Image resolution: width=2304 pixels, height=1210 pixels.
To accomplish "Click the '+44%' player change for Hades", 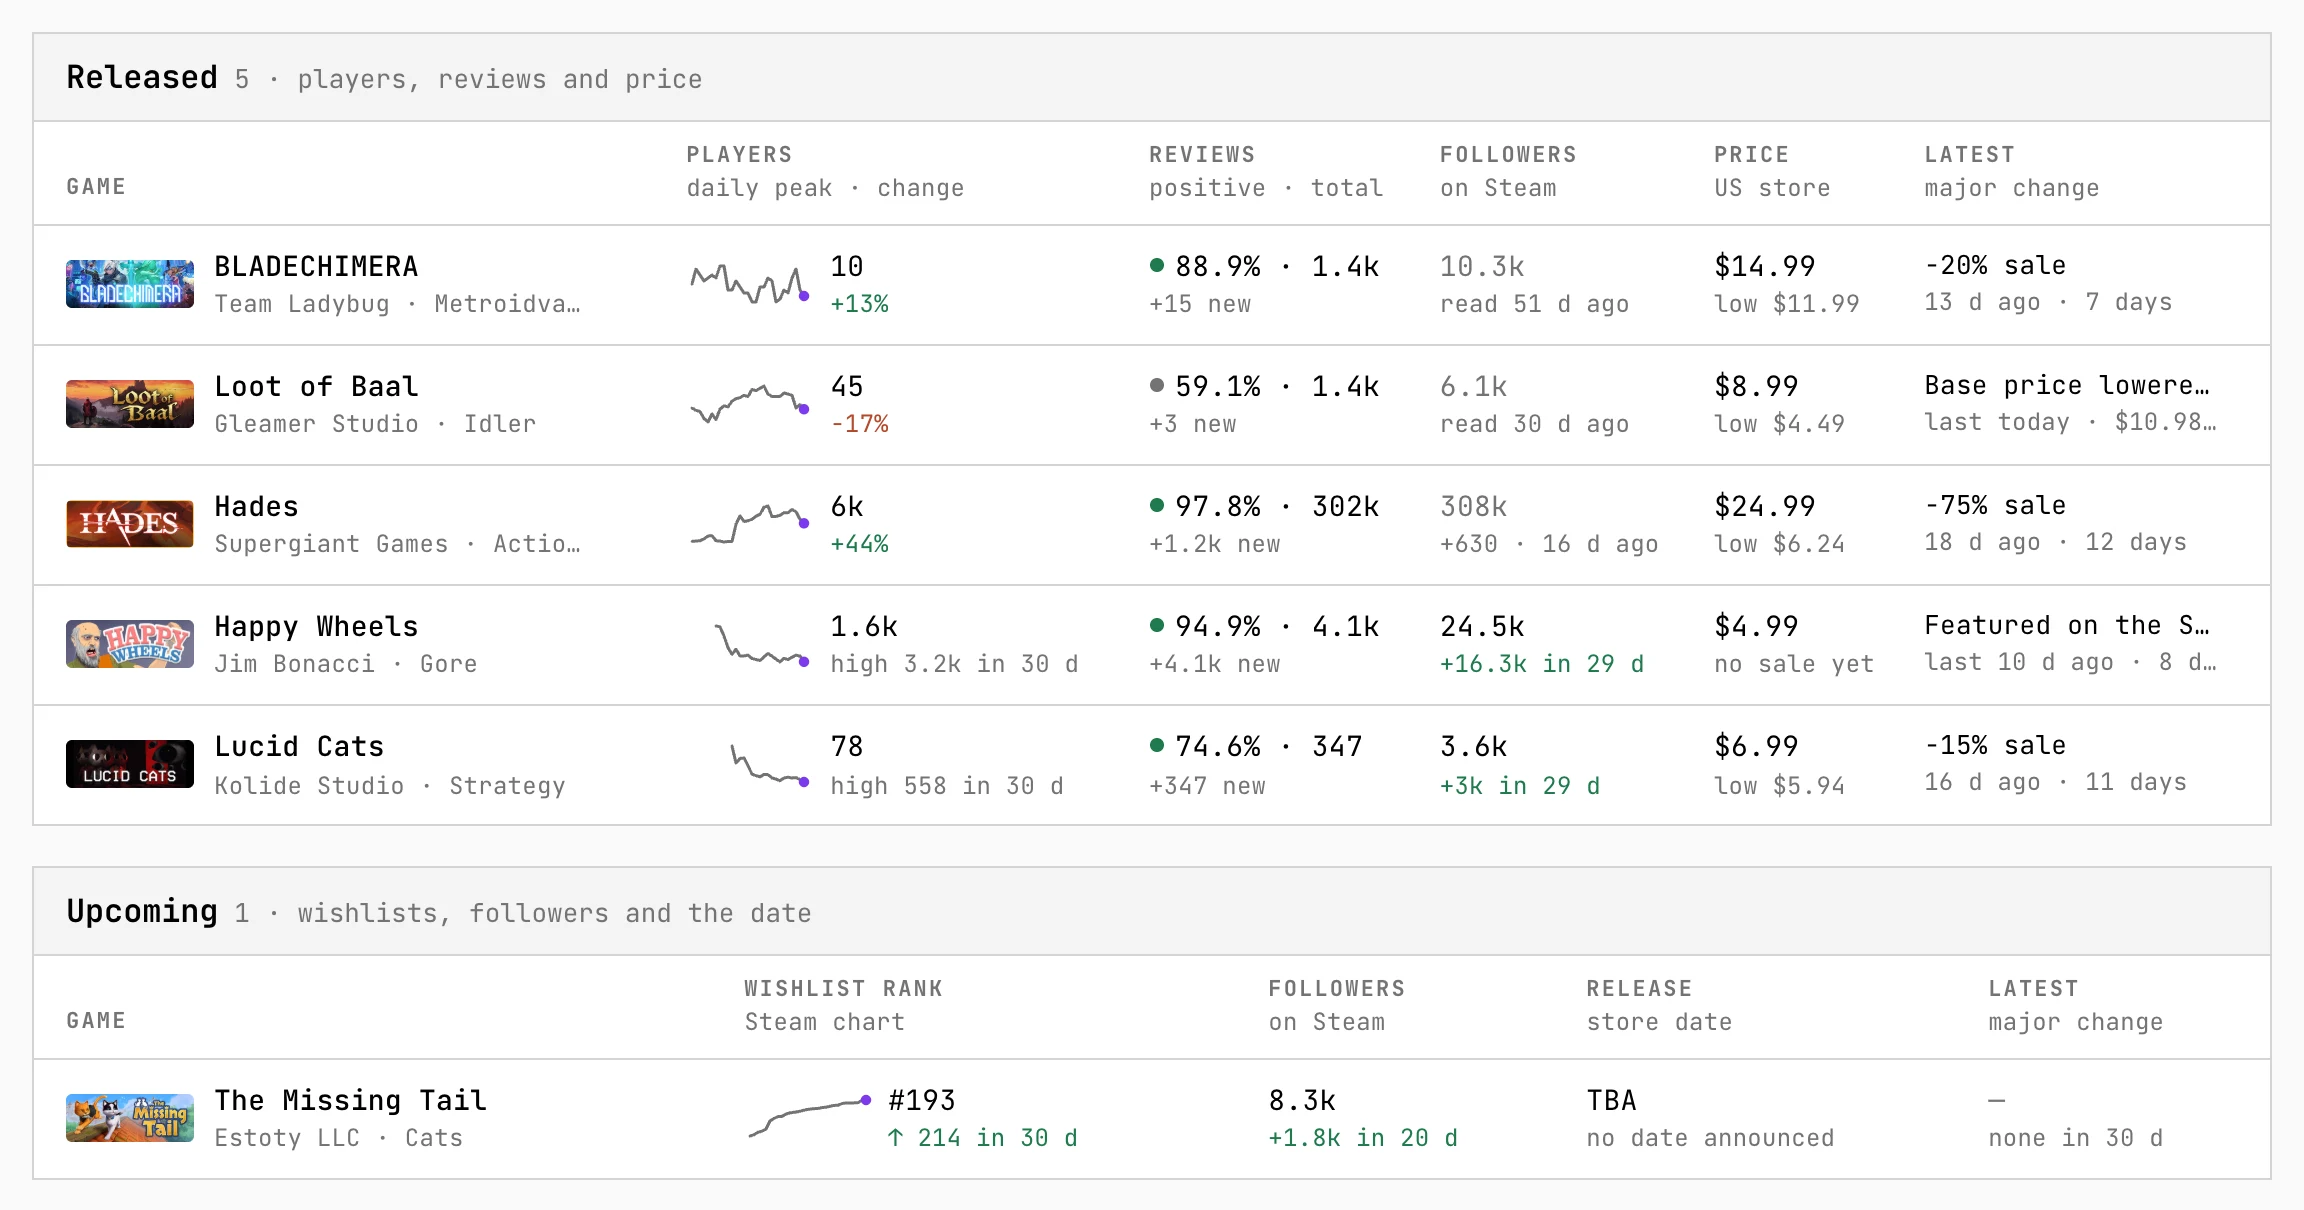I will click(x=859, y=544).
